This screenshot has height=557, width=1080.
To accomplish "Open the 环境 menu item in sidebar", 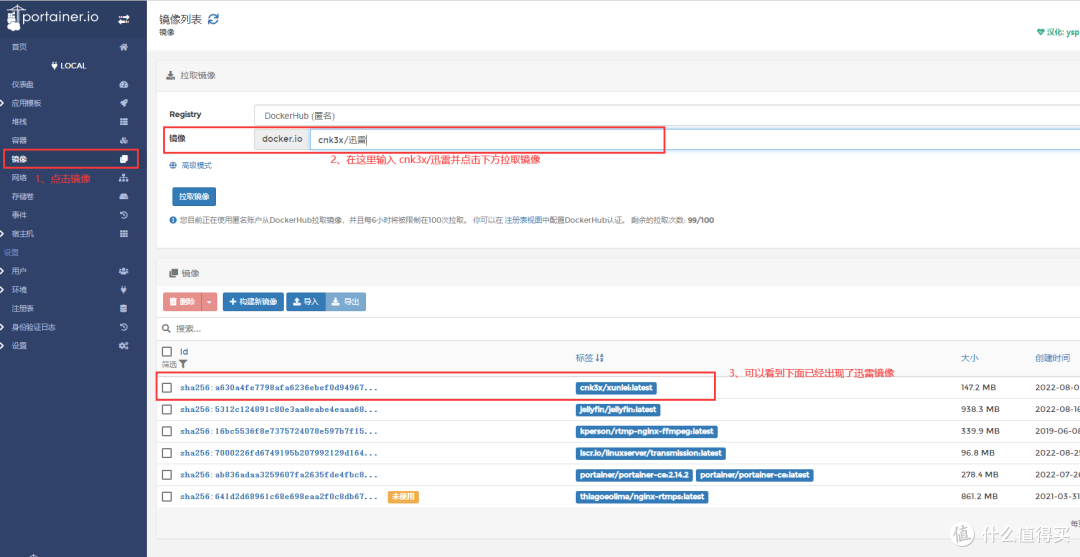I will pyautogui.click(x=19, y=289).
